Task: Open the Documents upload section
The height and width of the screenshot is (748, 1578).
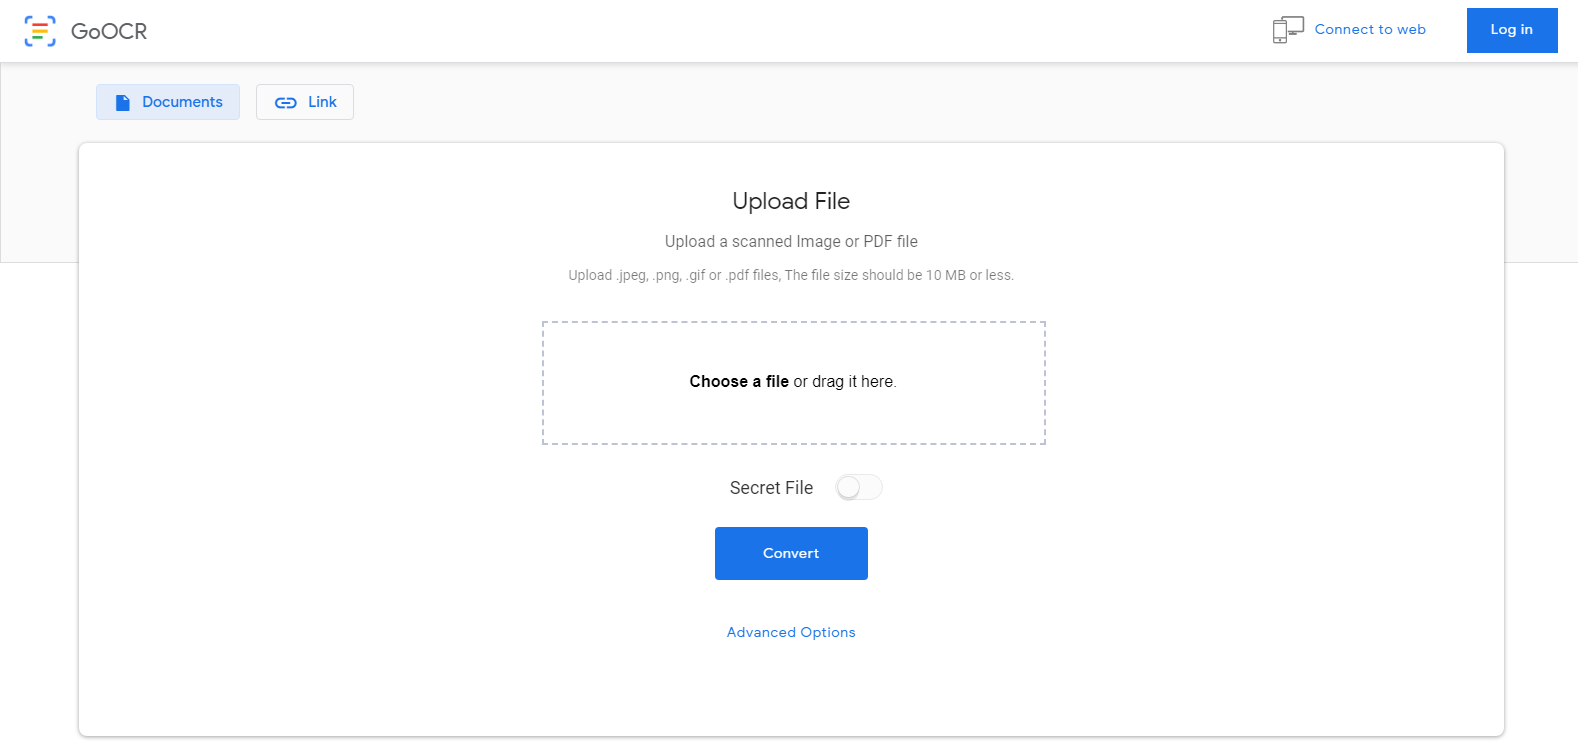Action: (167, 101)
